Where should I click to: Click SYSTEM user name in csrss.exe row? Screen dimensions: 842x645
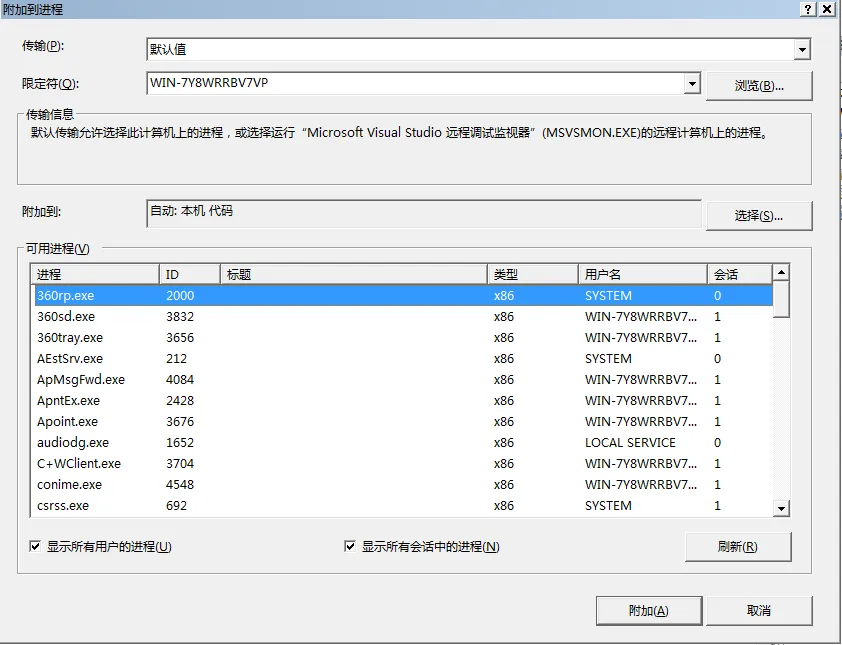click(608, 505)
